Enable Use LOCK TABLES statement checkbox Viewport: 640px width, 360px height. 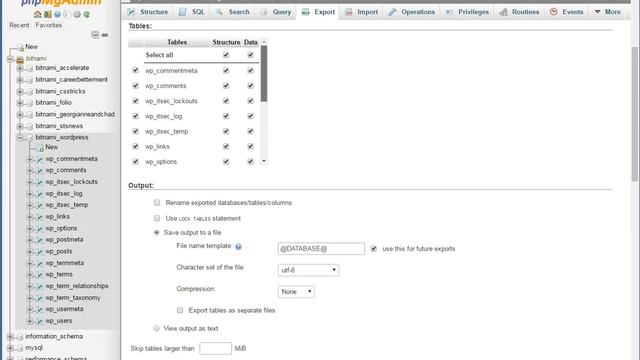pyautogui.click(x=157, y=218)
